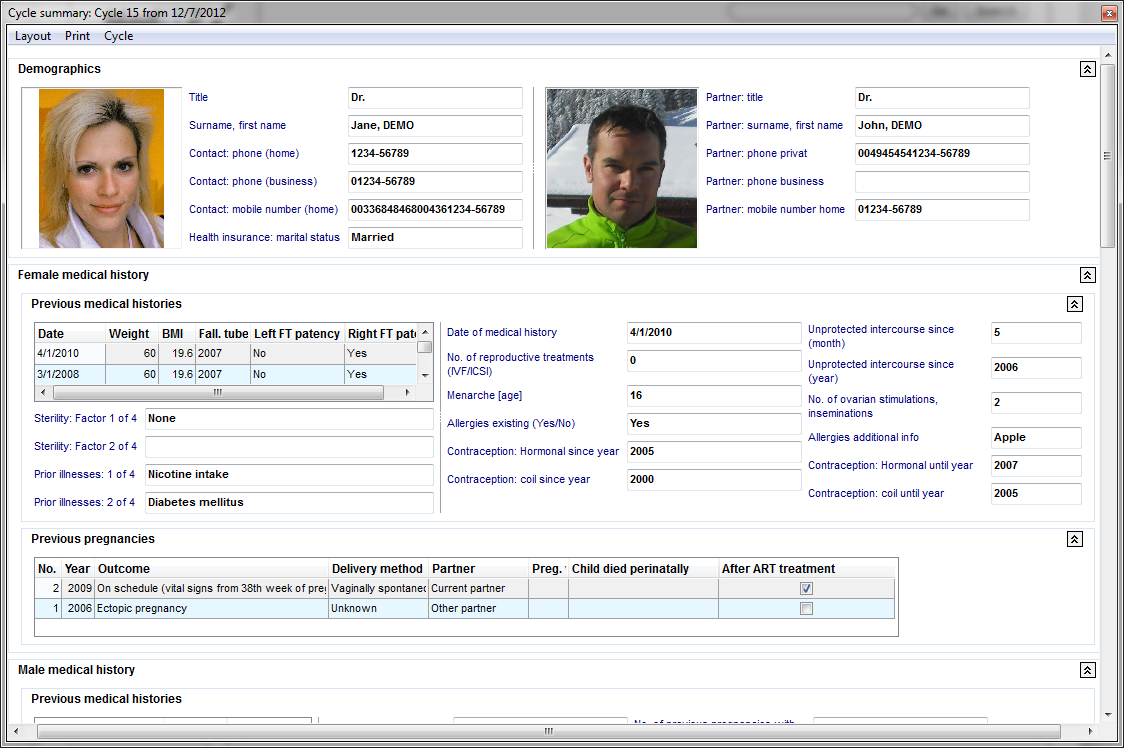This screenshot has height=748, width=1124.
Task: Click Allergies additional info field Apple
Action: coord(1036,437)
